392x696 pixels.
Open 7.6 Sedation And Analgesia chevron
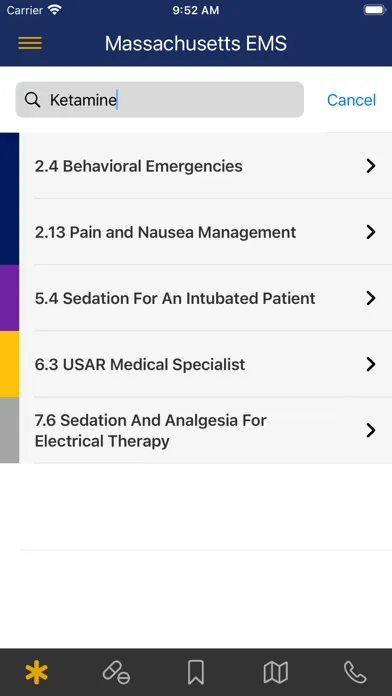[x=371, y=431]
